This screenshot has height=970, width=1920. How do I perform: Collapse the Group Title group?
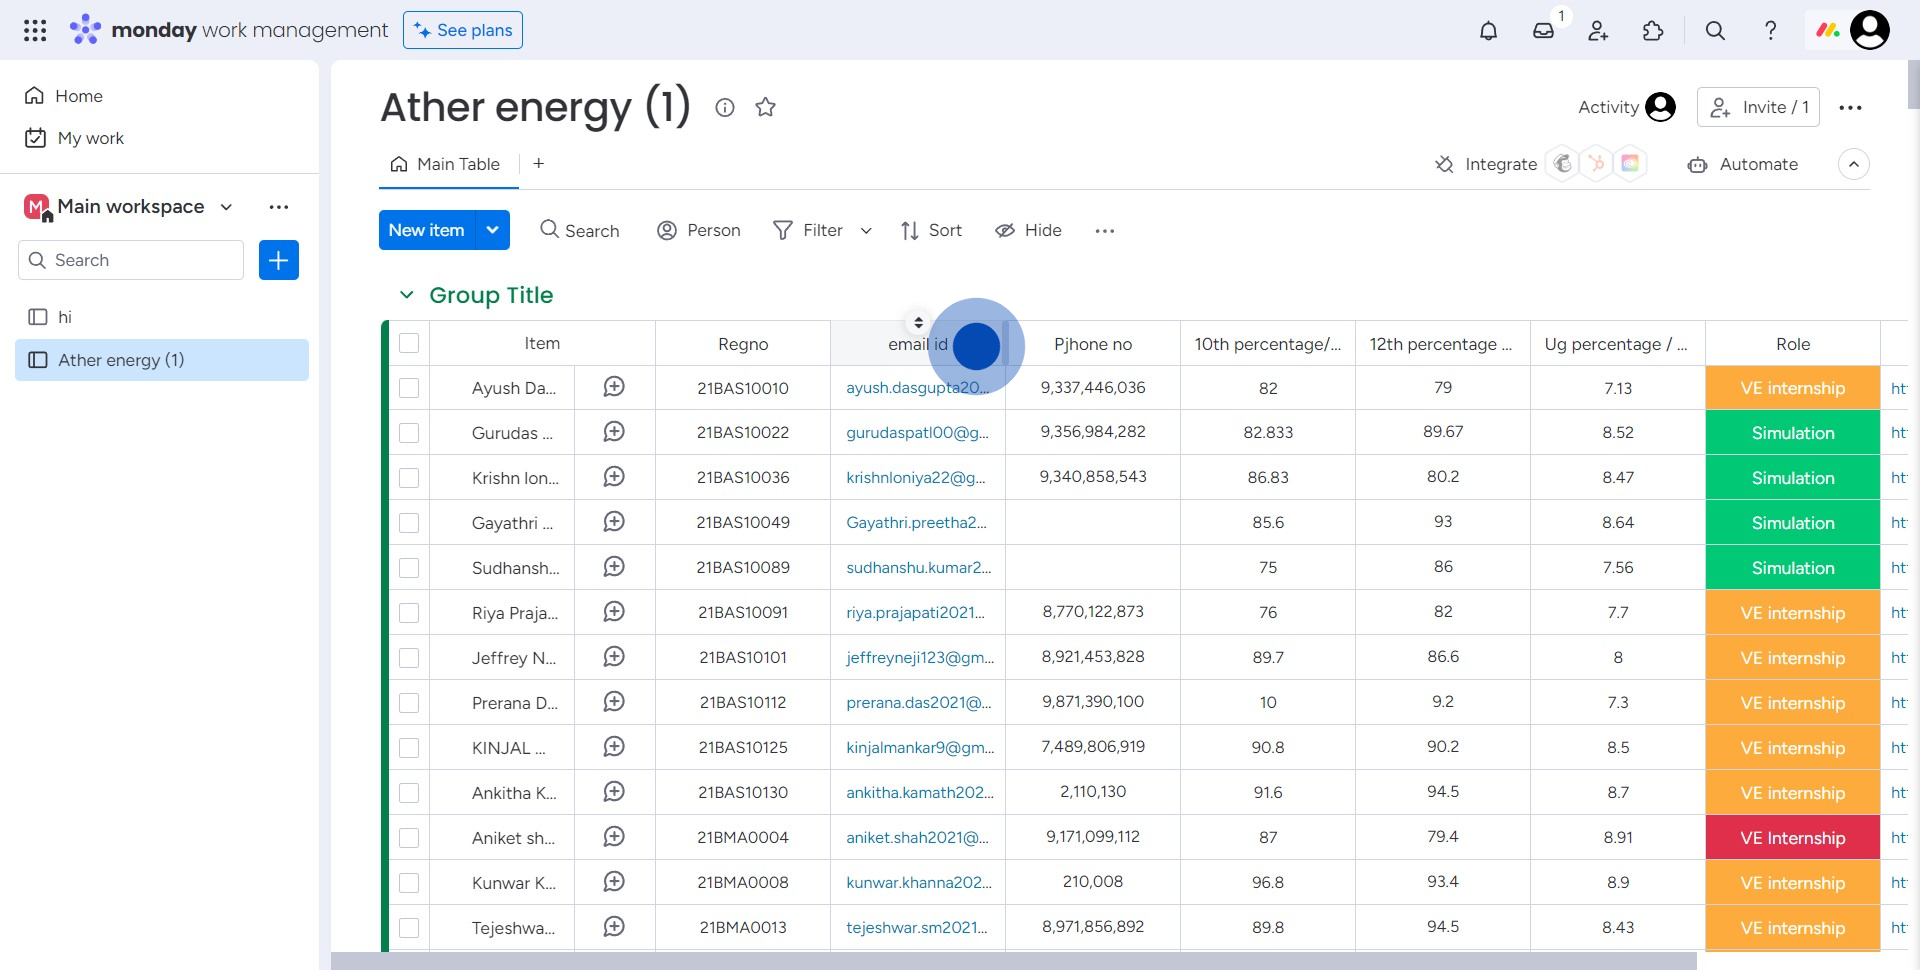tap(406, 295)
